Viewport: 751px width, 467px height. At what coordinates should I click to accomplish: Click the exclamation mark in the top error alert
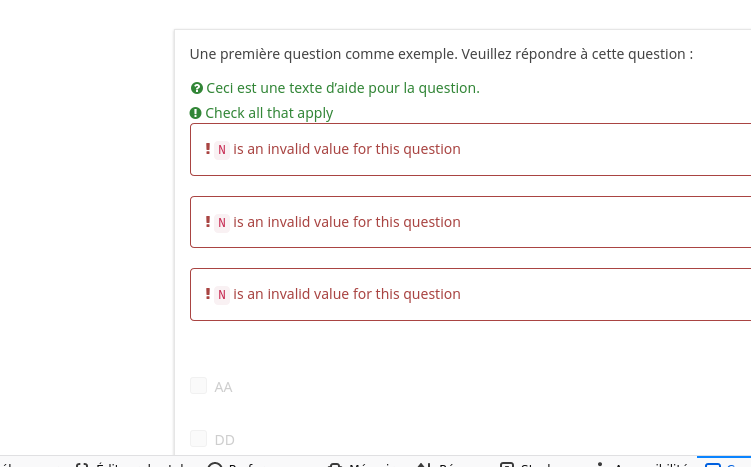[x=208, y=149]
